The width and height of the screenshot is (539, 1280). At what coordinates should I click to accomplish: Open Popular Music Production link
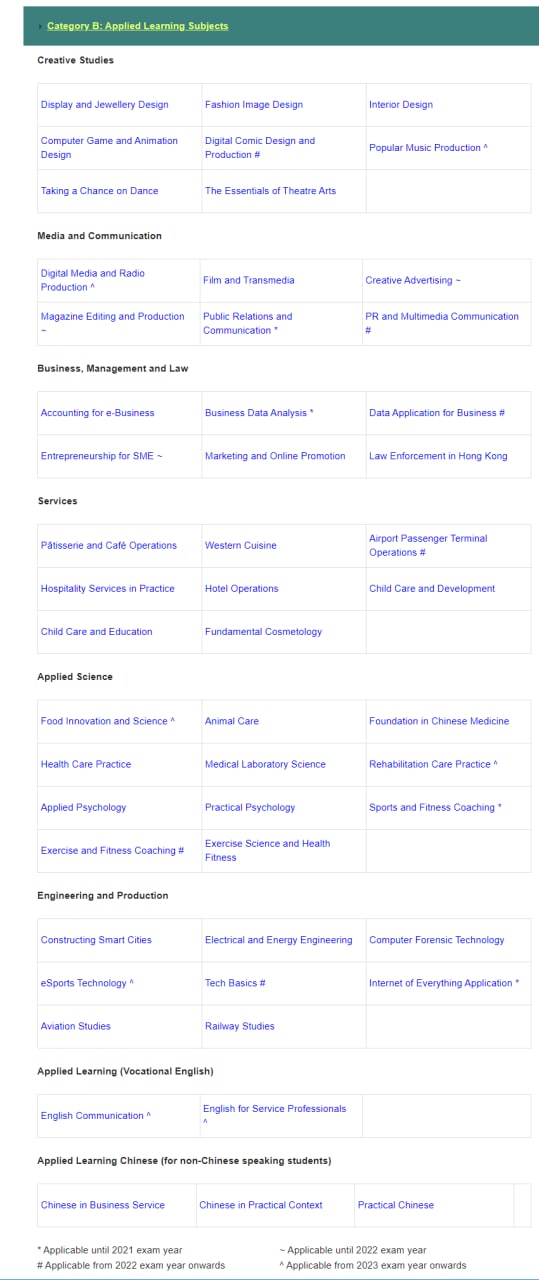tap(425, 147)
